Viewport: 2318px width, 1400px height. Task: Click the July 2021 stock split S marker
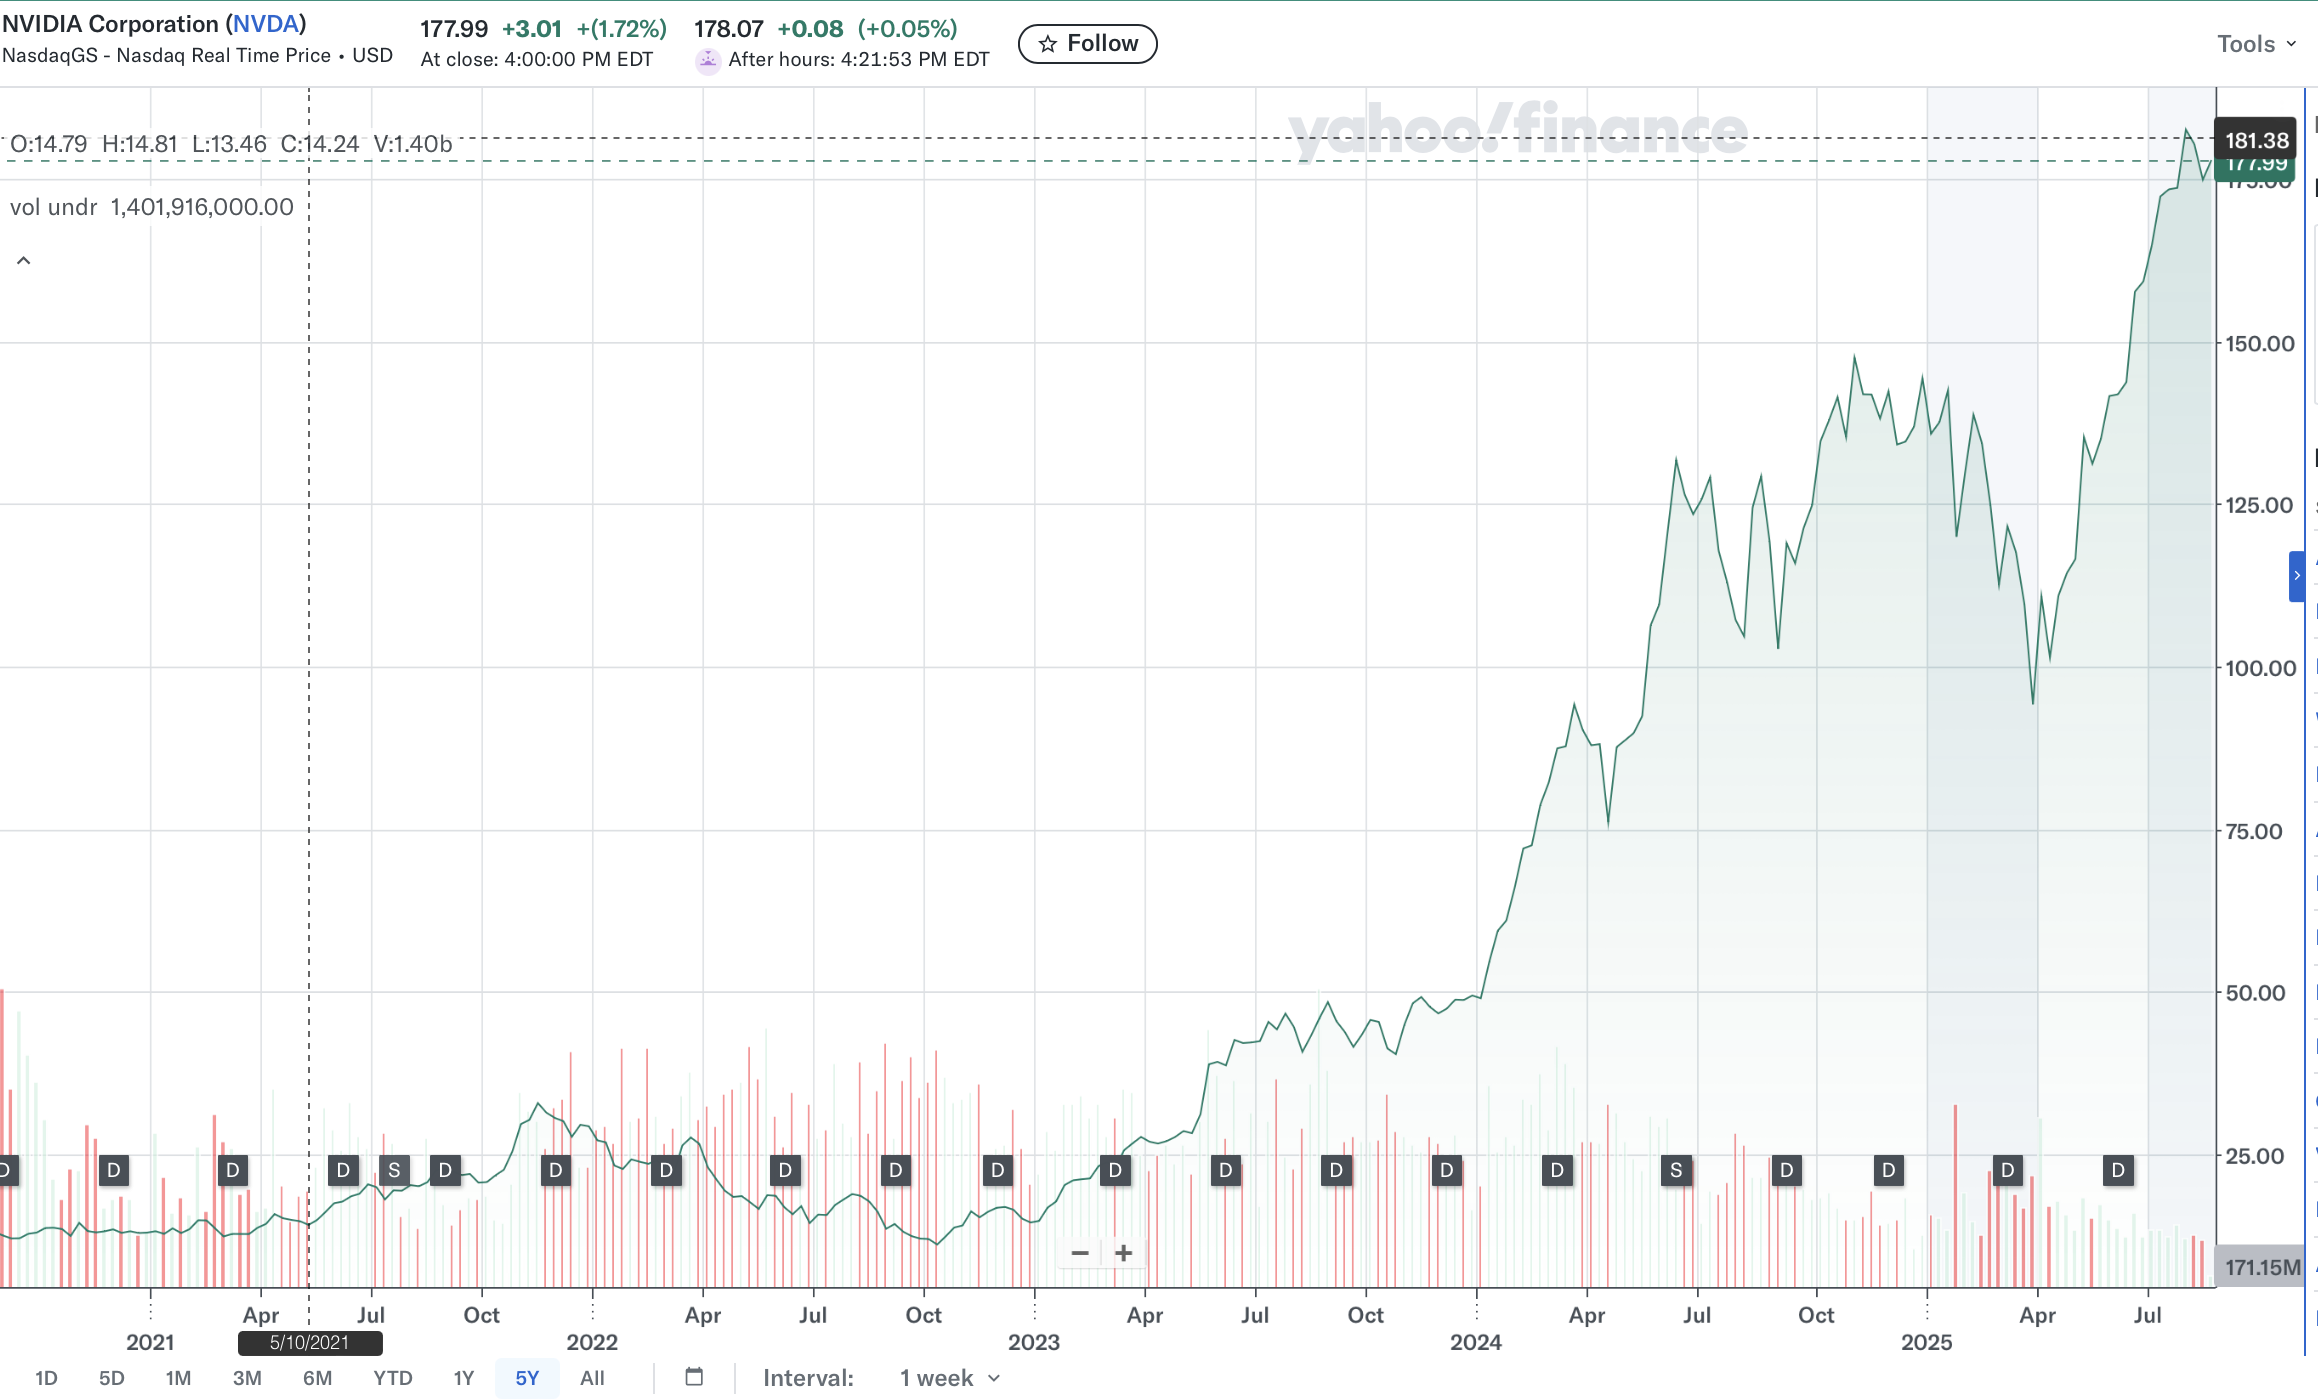(x=394, y=1170)
